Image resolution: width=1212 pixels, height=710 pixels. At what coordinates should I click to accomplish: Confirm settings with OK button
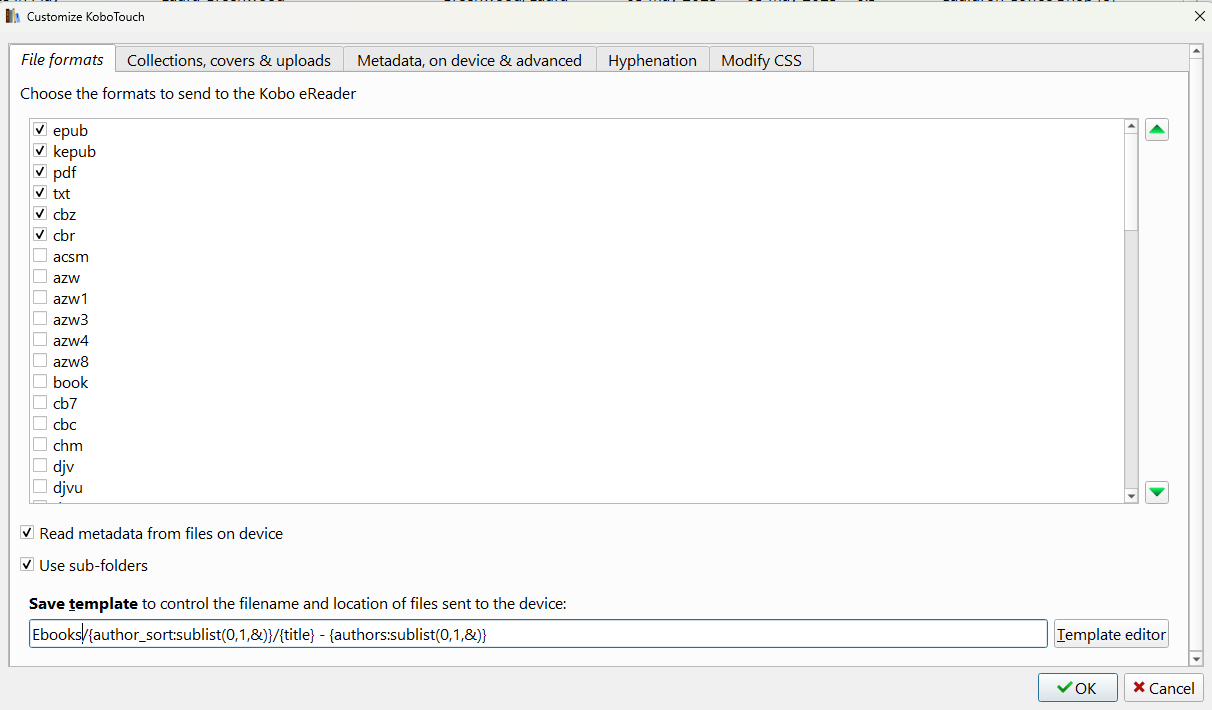[1077, 688]
